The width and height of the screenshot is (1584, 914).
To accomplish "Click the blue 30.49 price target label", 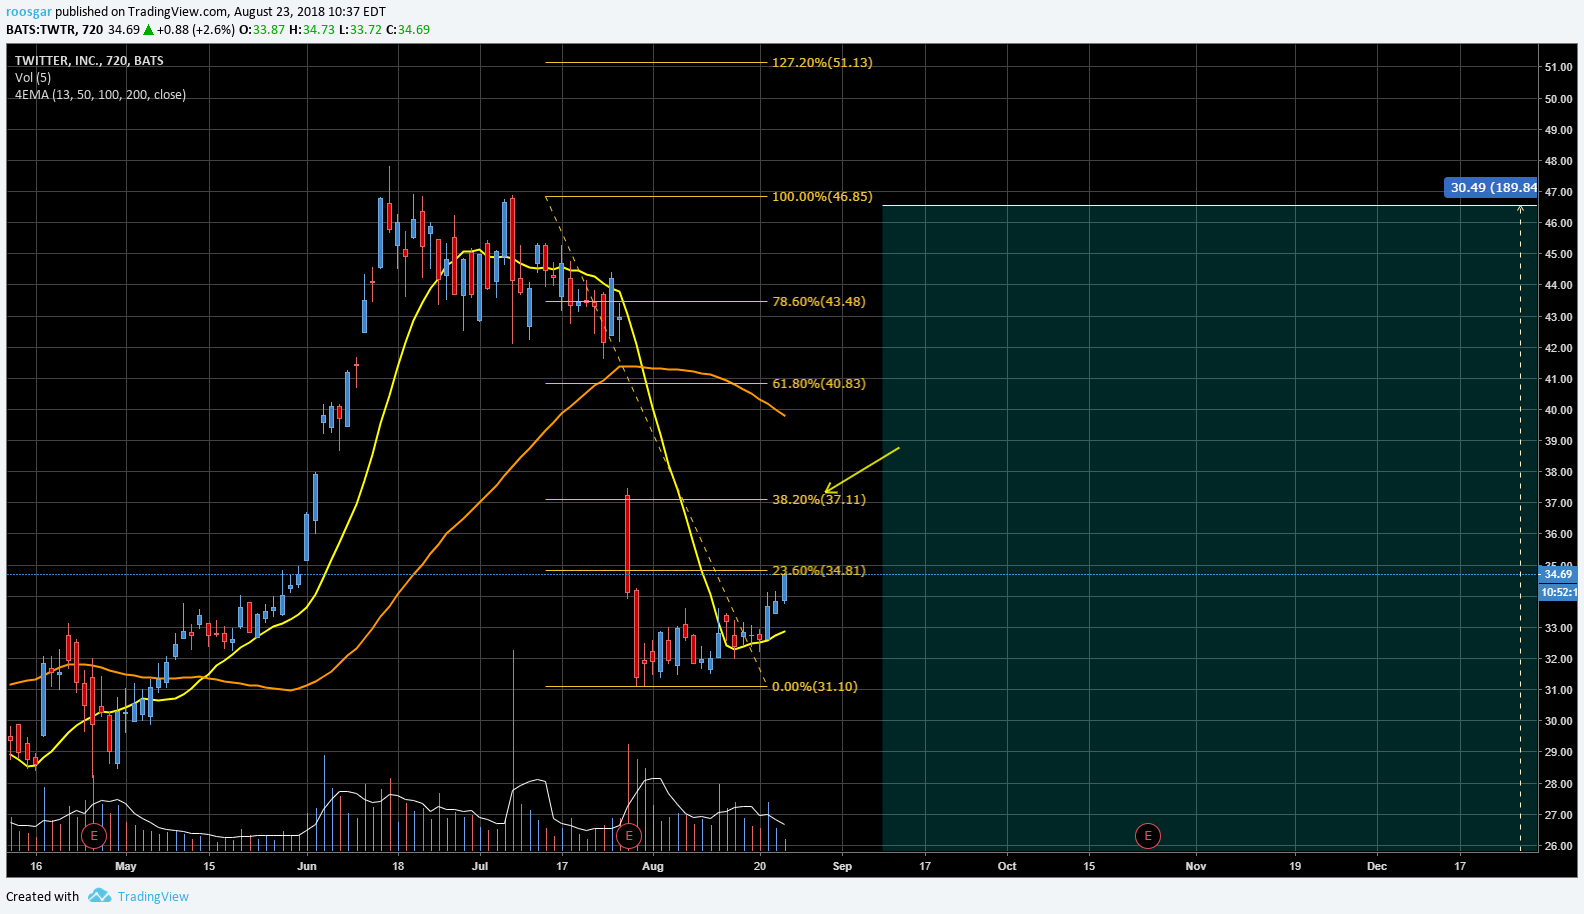I will click(1493, 187).
